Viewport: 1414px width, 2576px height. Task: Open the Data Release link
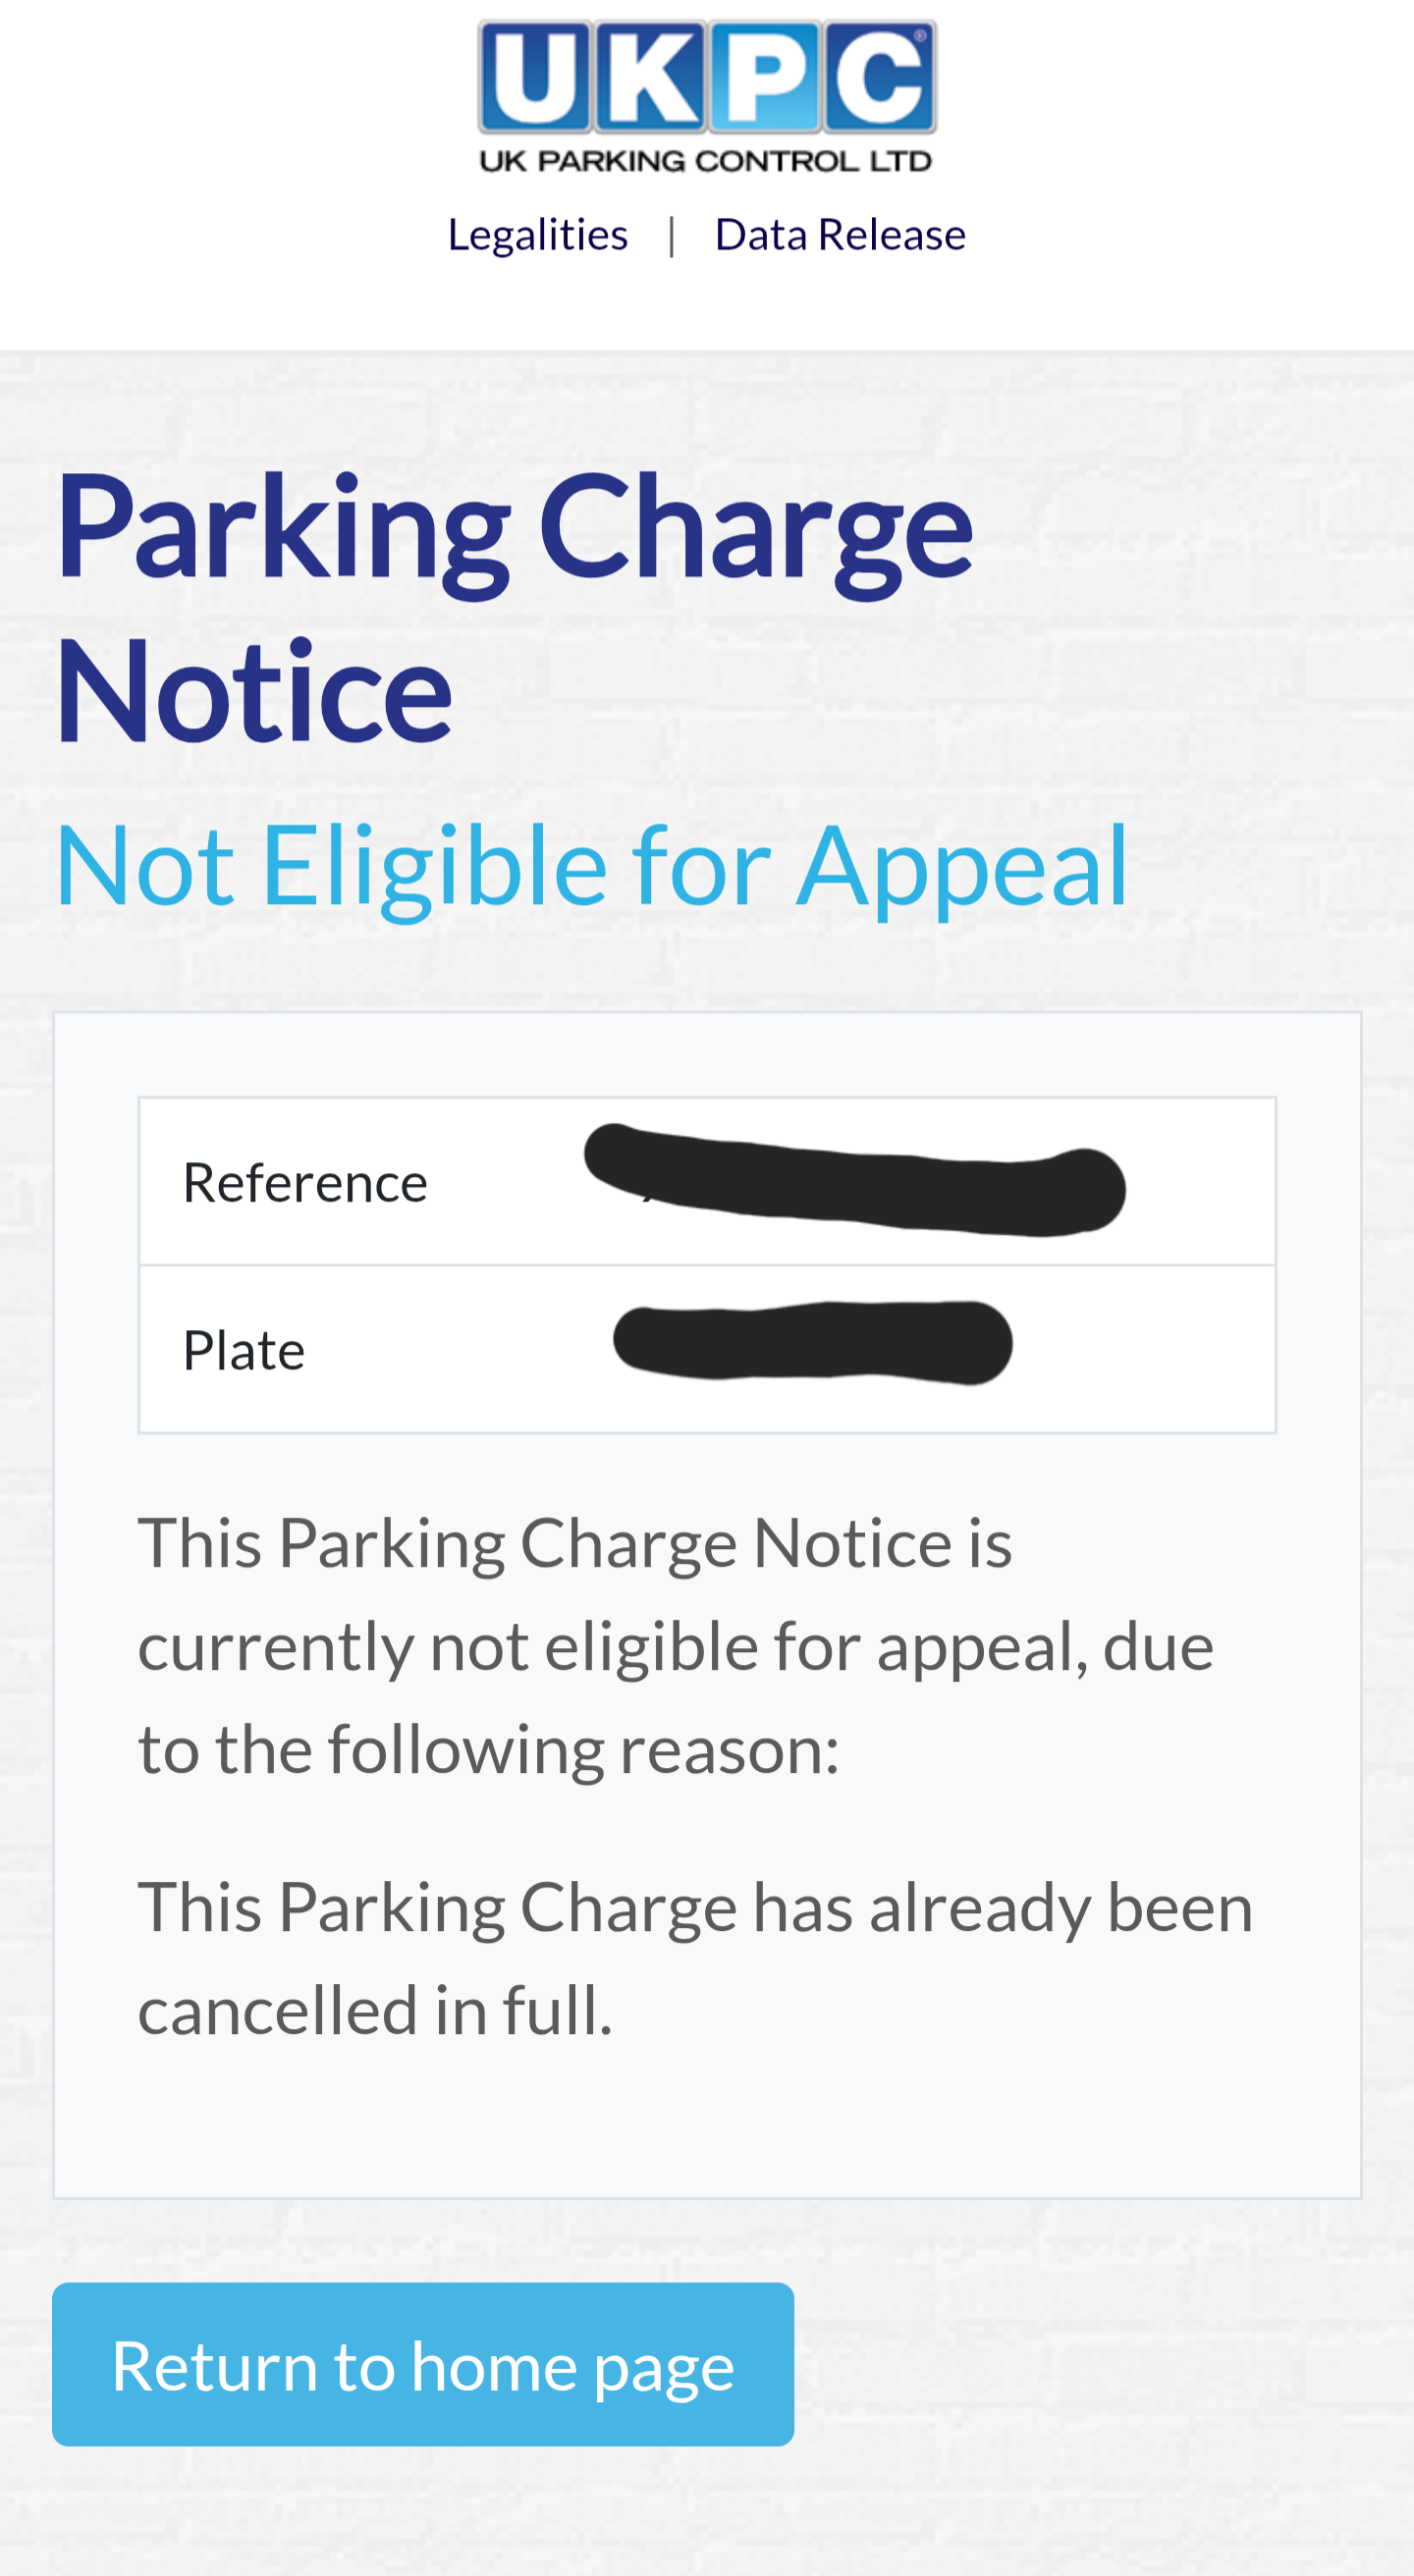840,235
